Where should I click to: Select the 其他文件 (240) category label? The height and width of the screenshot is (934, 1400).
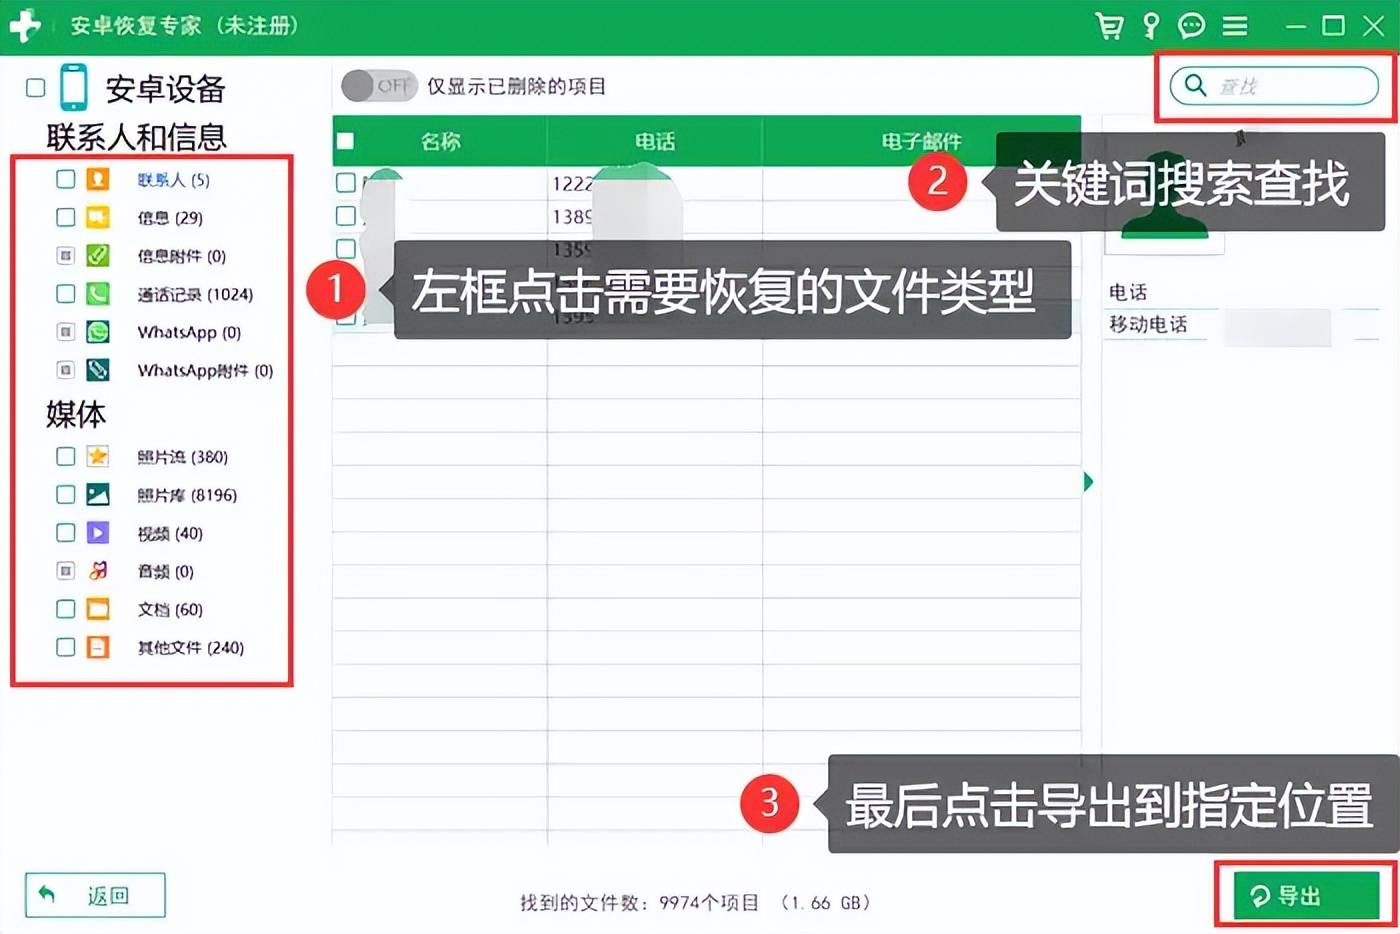[190, 648]
